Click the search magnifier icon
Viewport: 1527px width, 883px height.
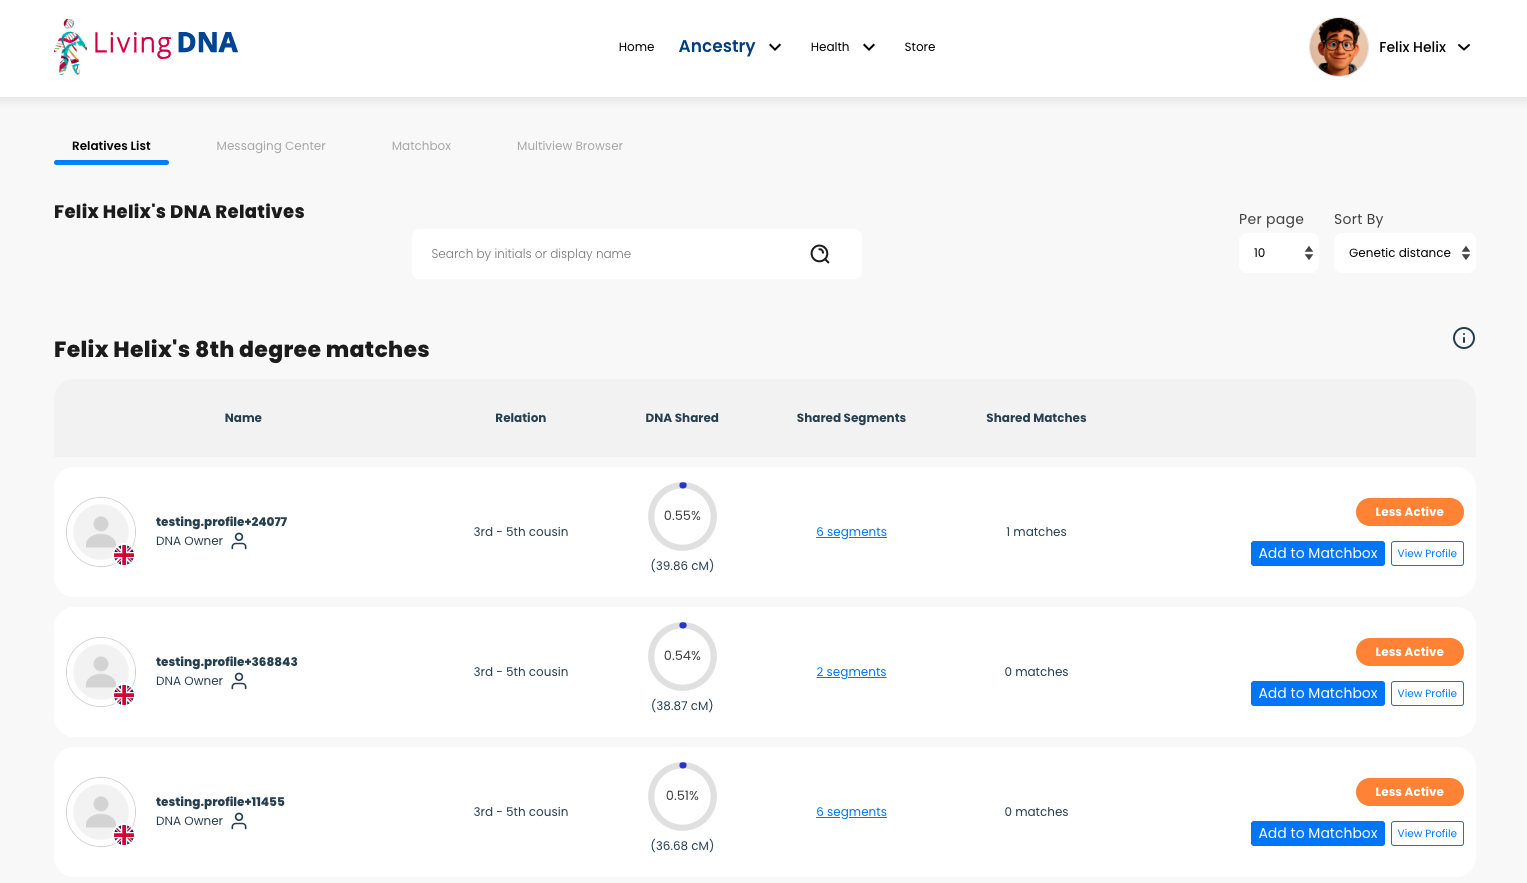click(x=820, y=254)
